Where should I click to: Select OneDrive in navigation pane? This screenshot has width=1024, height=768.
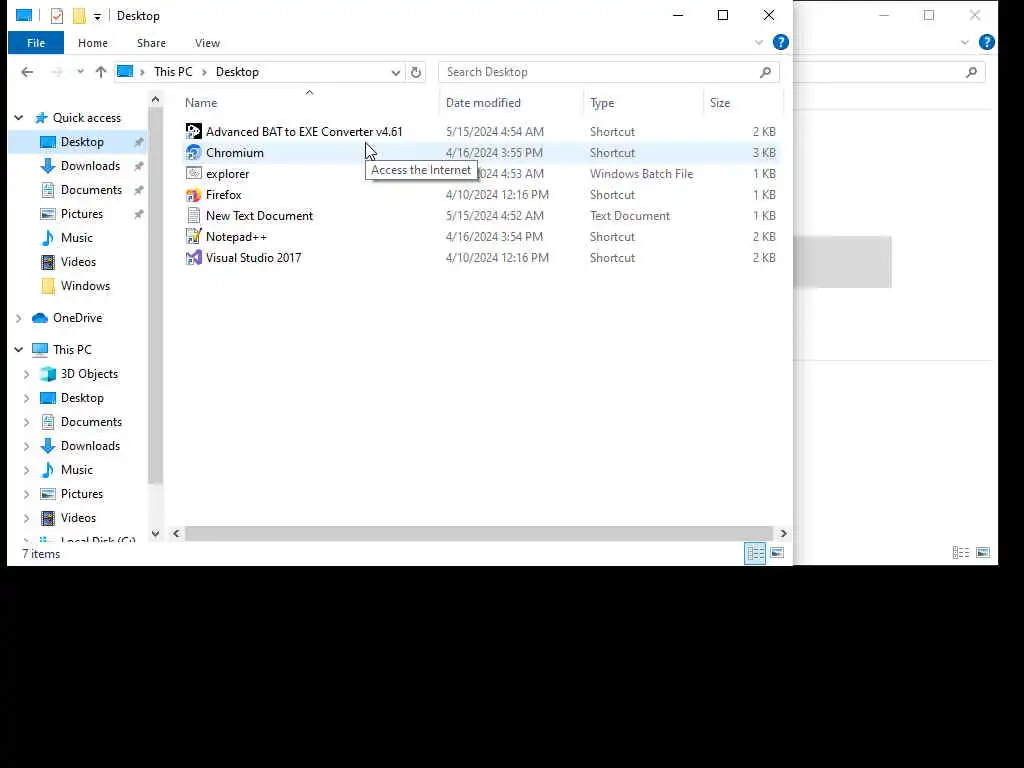77,318
